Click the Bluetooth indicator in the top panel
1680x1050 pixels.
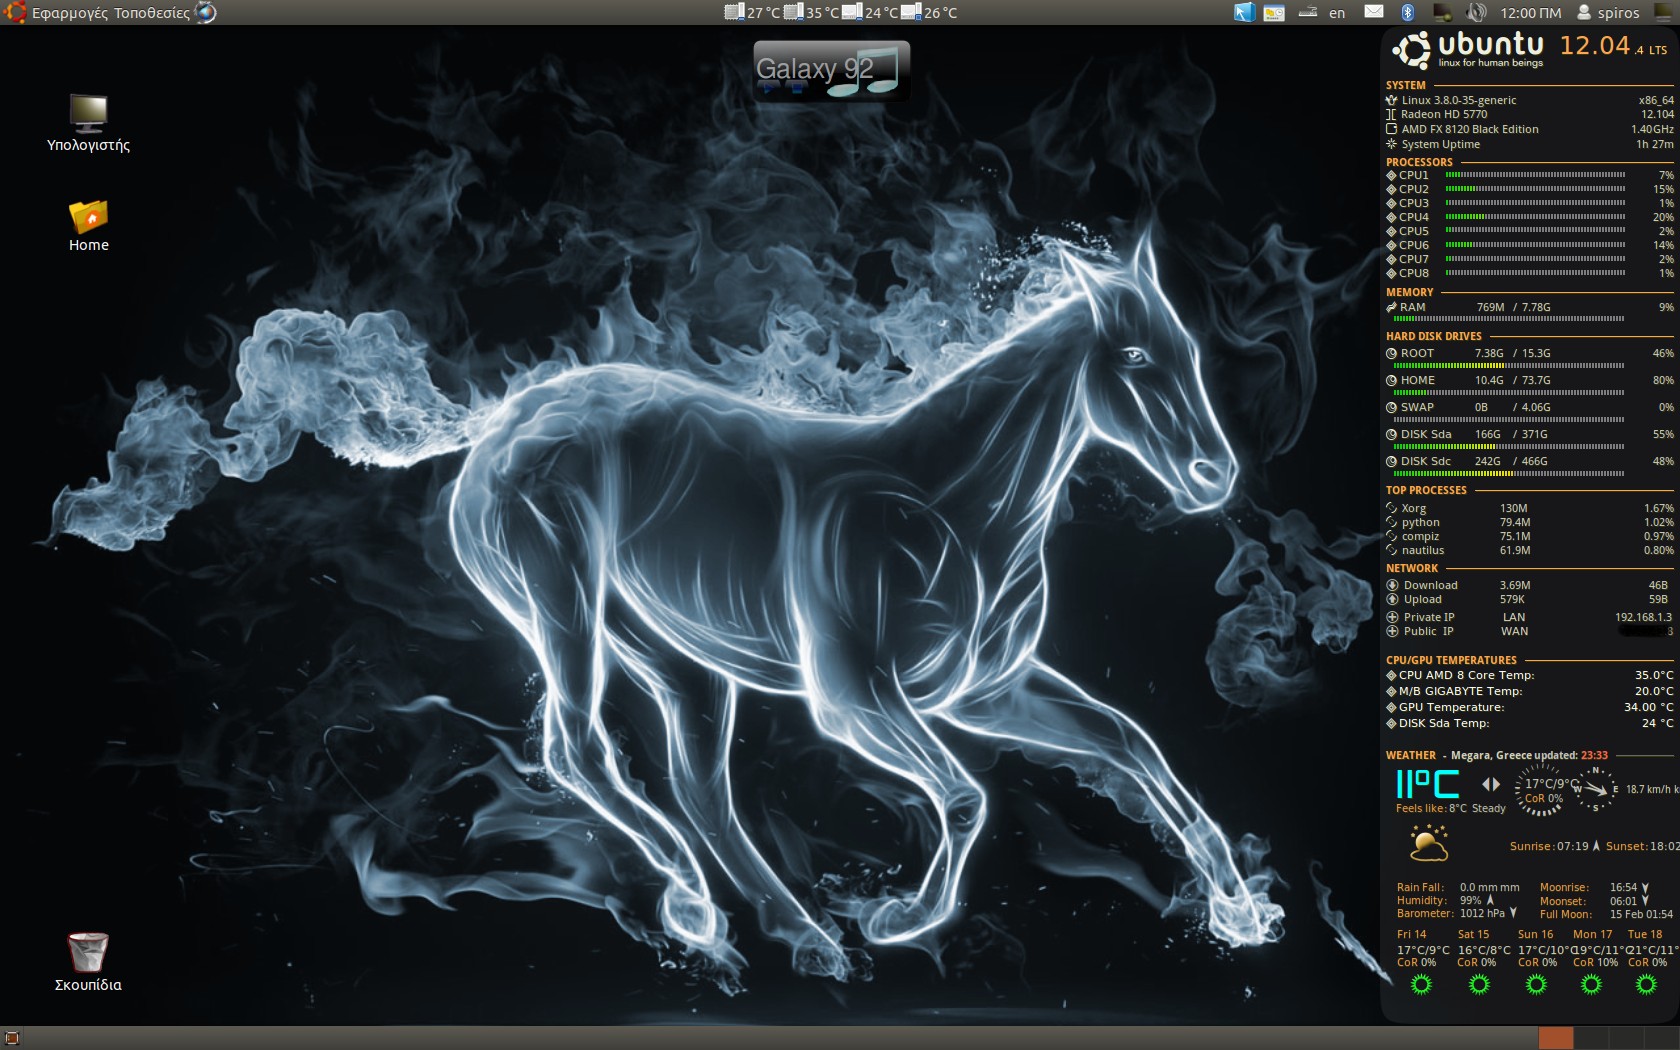(x=1407, y=12)
